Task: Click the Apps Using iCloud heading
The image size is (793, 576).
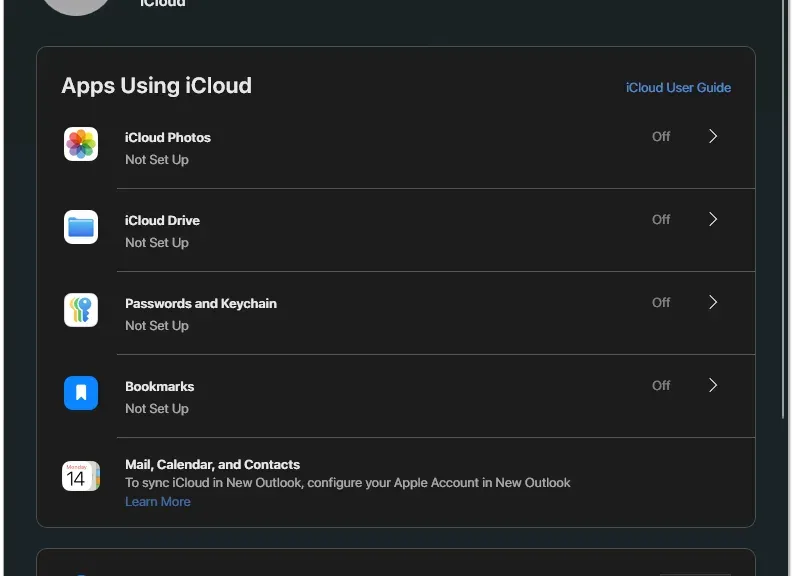Action: (x=156, y=85)
